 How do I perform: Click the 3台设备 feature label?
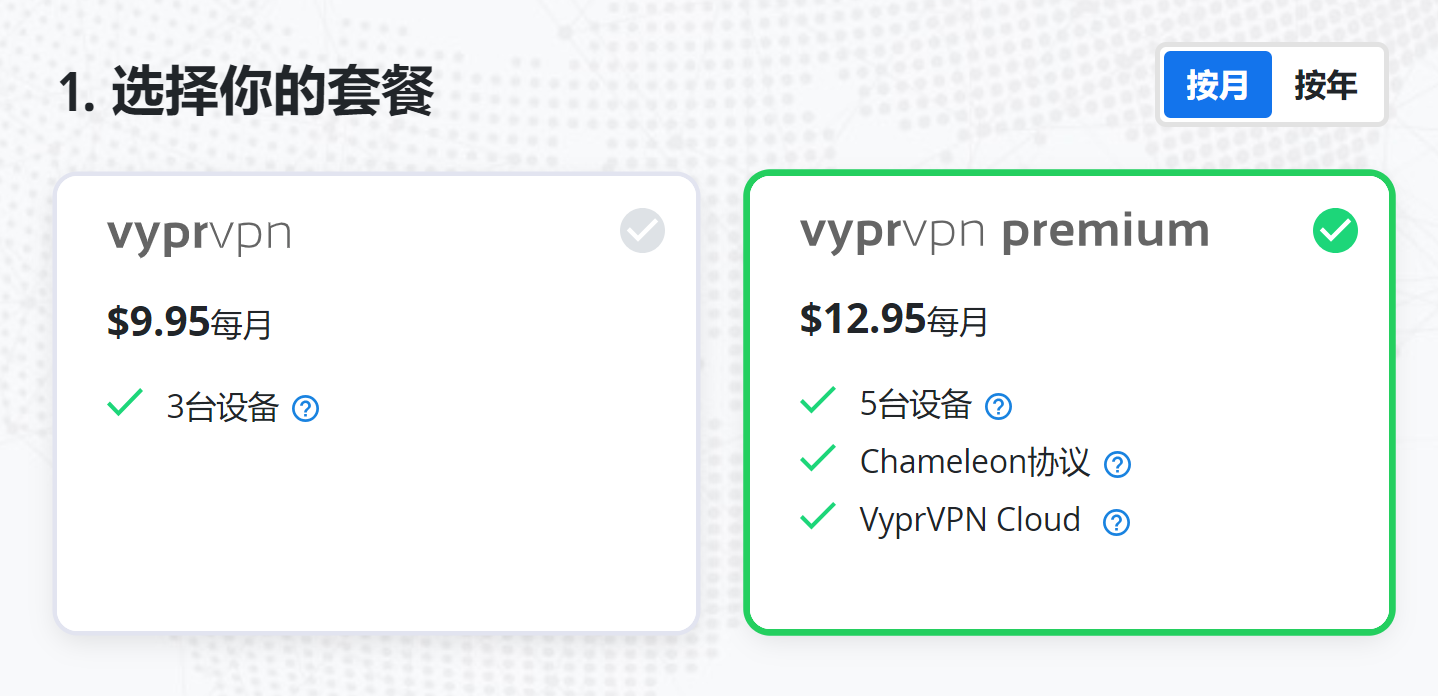(x=222, y=407)
